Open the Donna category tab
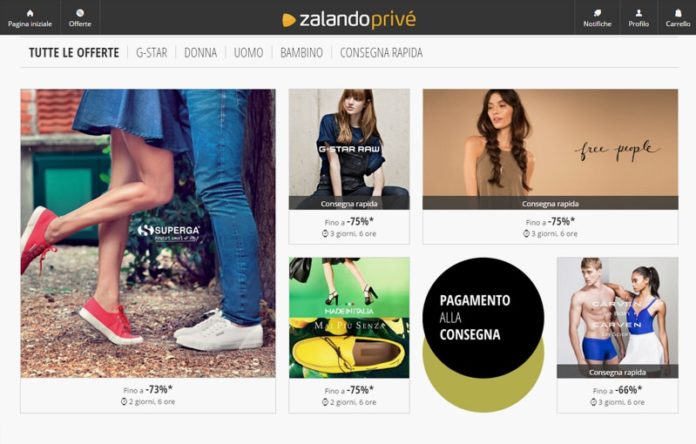Viewport: 696px width, 444px height. point(201,53)
